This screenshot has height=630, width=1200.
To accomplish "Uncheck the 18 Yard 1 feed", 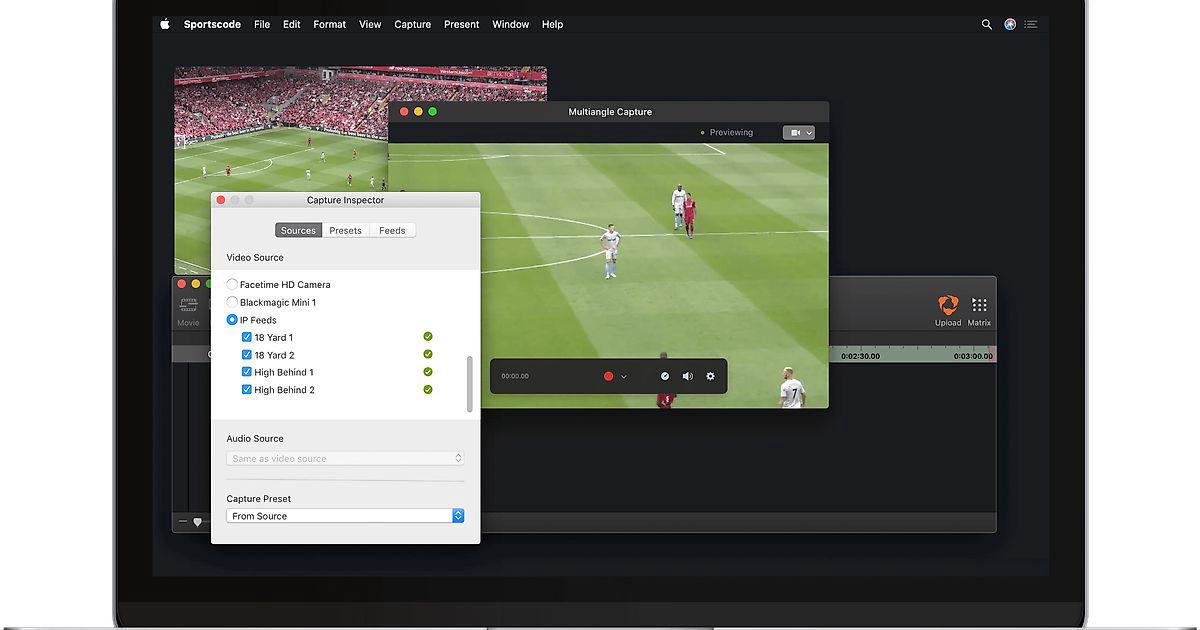I will tap(247, 337).
